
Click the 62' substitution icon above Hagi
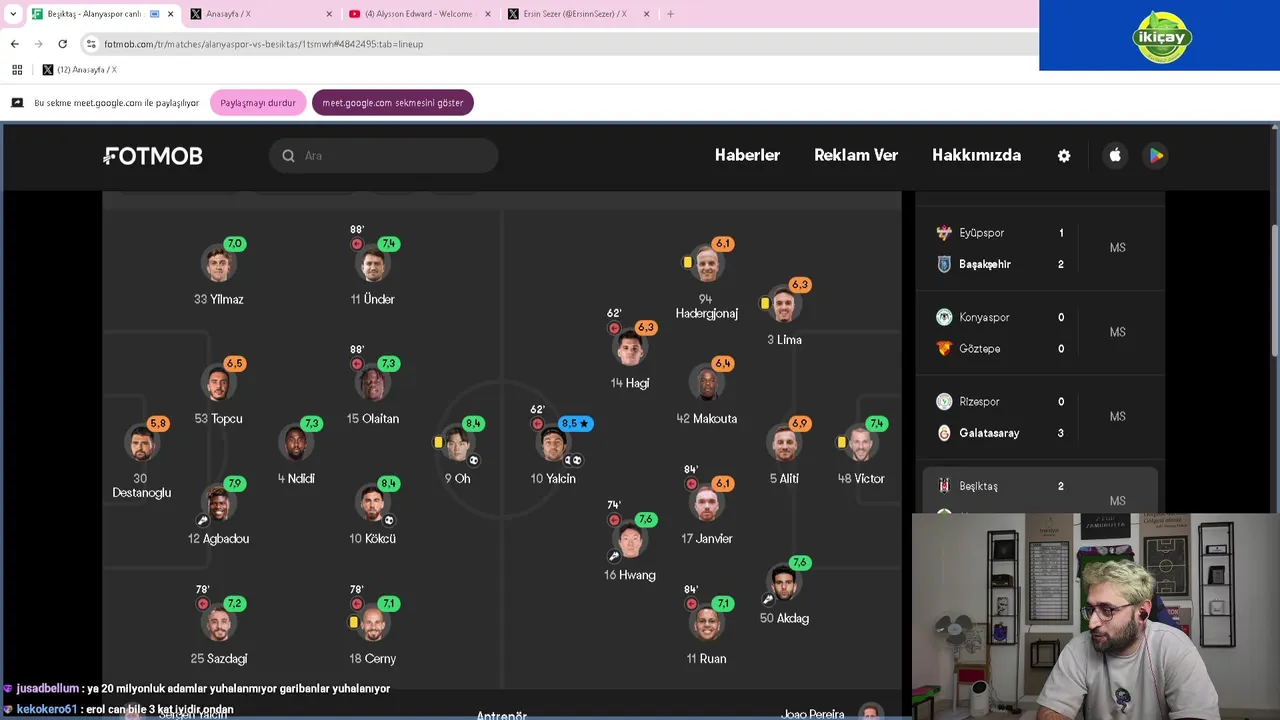pos(614,328)
